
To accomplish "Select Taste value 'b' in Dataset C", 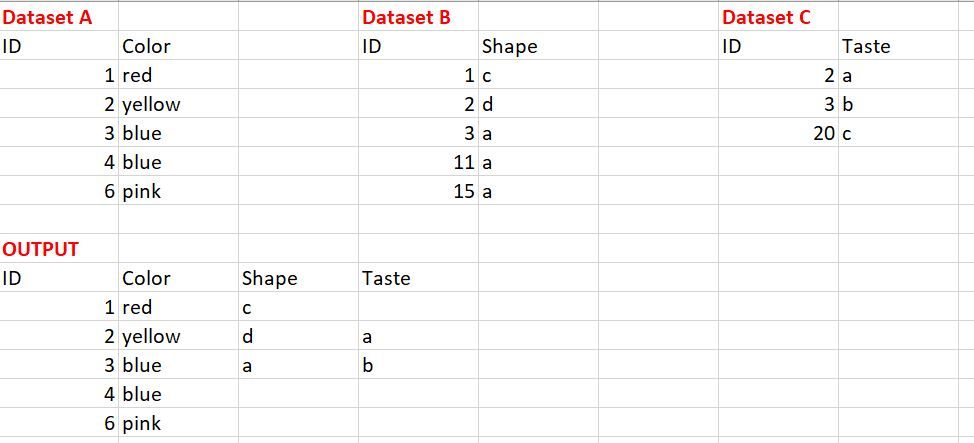I will point(848,104).
